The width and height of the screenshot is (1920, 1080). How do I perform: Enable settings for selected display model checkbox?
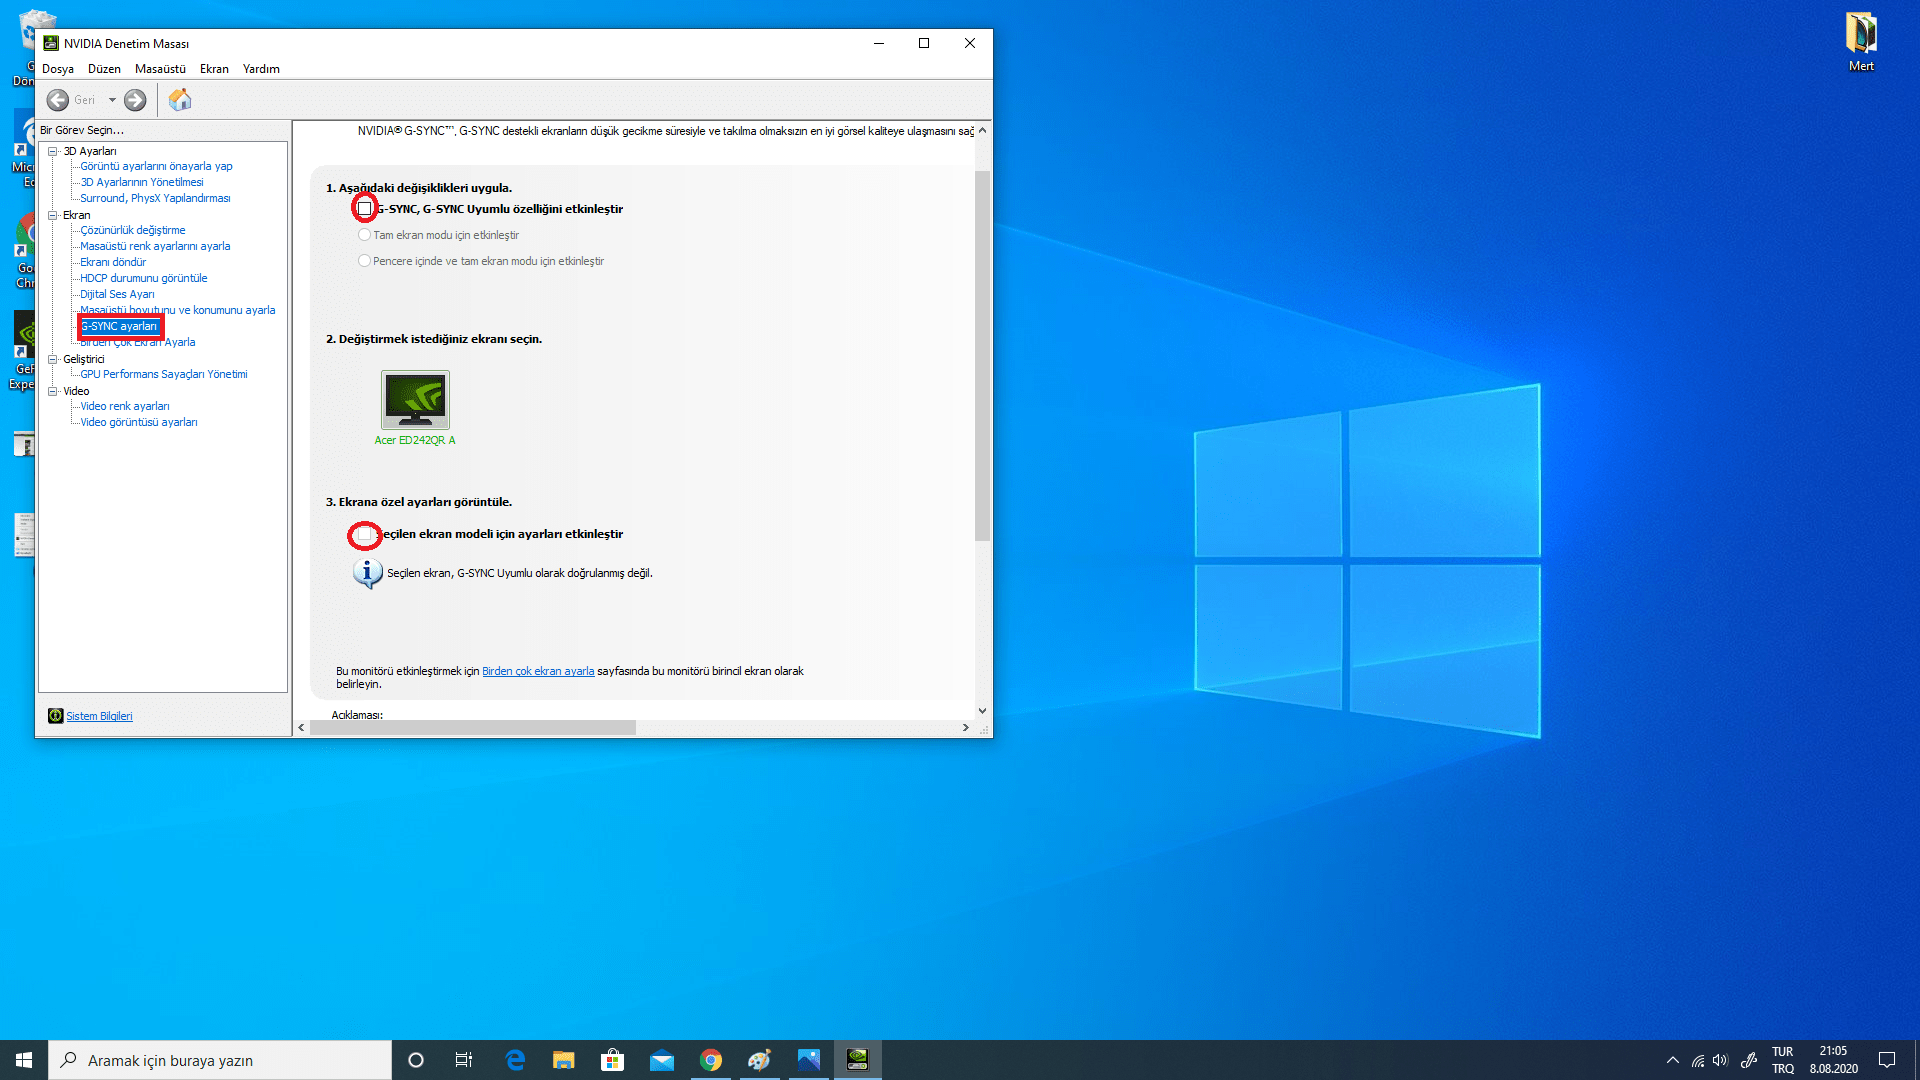point(365,535)
